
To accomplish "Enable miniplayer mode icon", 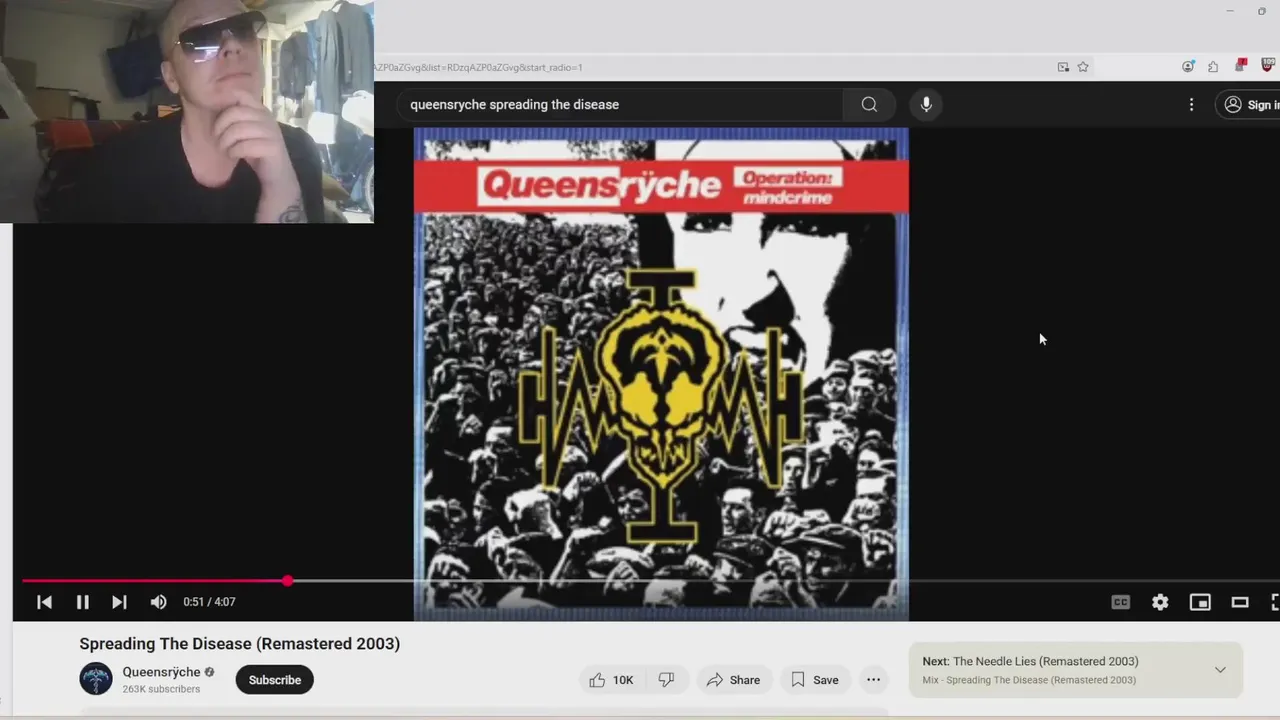I will (x=1200, y=602).
